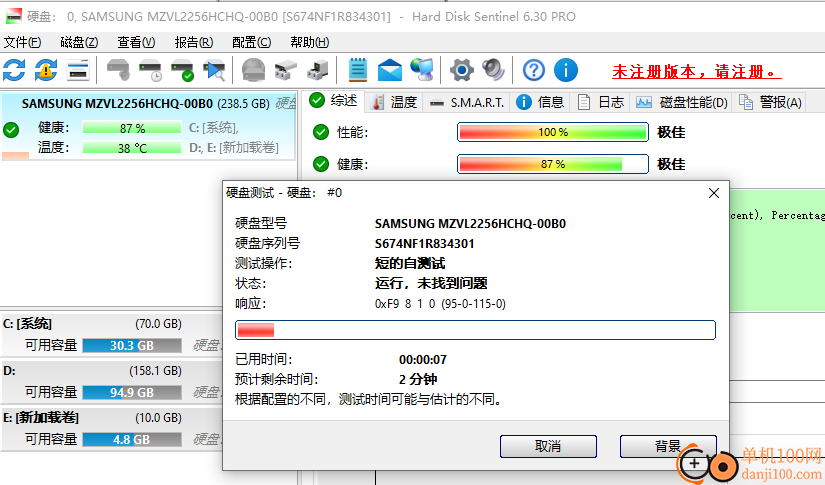Click the 背景 button in test dialog
This screenshot has width=825, height=485.
point(668,447)
